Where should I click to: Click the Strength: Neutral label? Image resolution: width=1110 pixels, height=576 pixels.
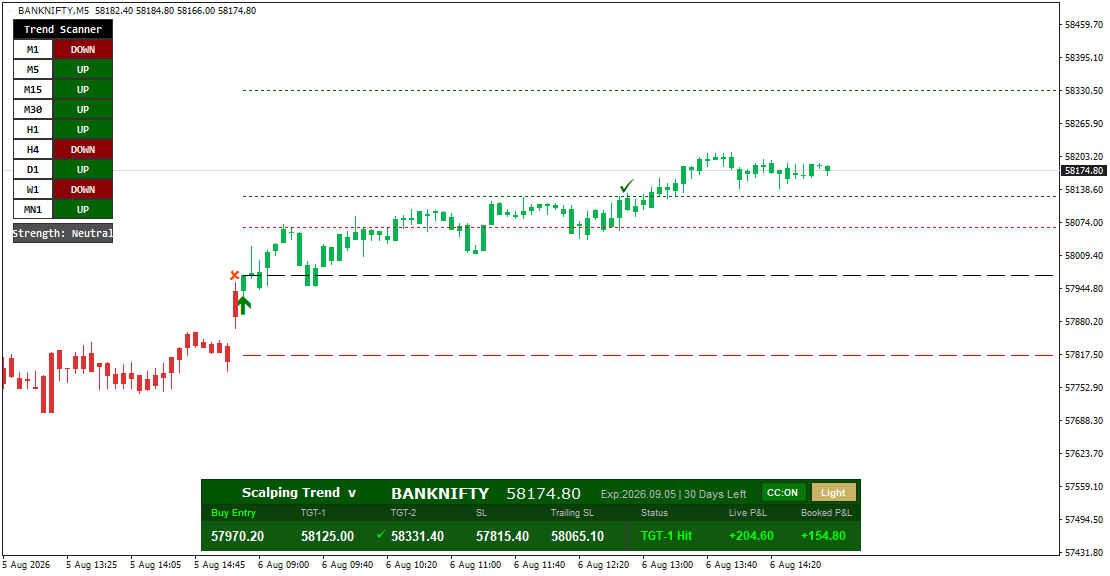click(63, 234)
